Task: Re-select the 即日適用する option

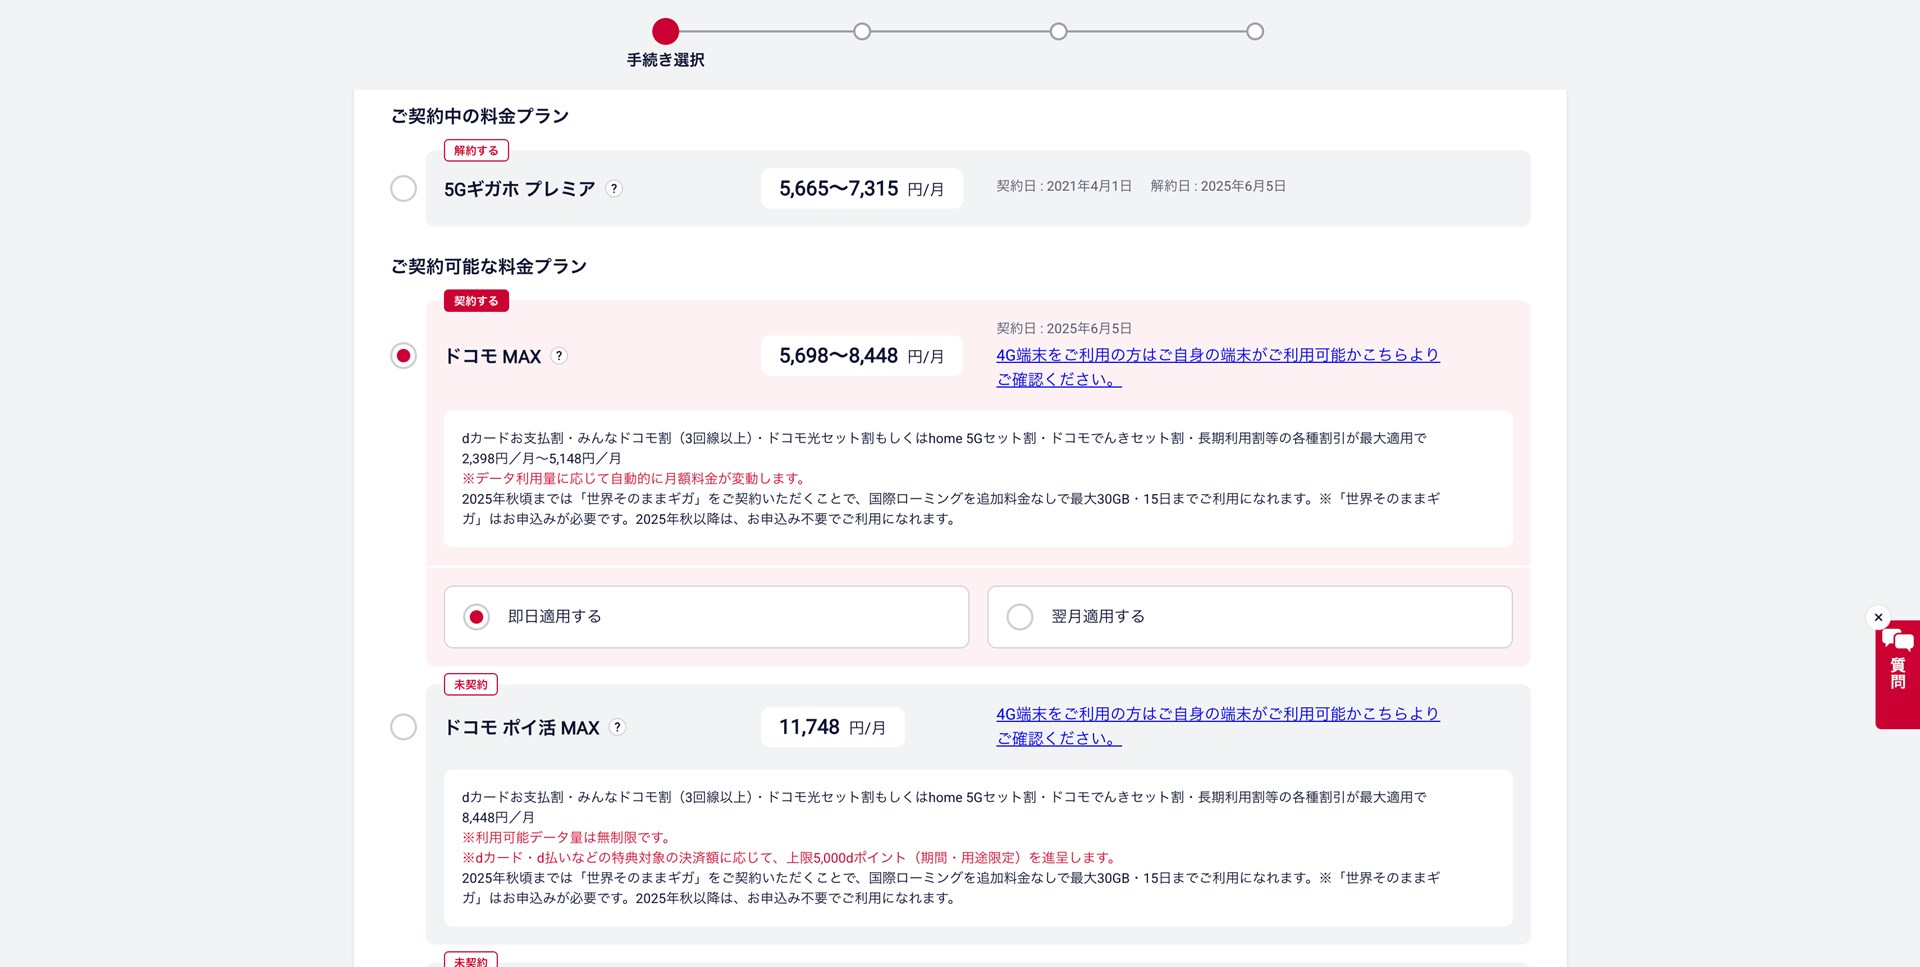Action: [x=475, y=617]
